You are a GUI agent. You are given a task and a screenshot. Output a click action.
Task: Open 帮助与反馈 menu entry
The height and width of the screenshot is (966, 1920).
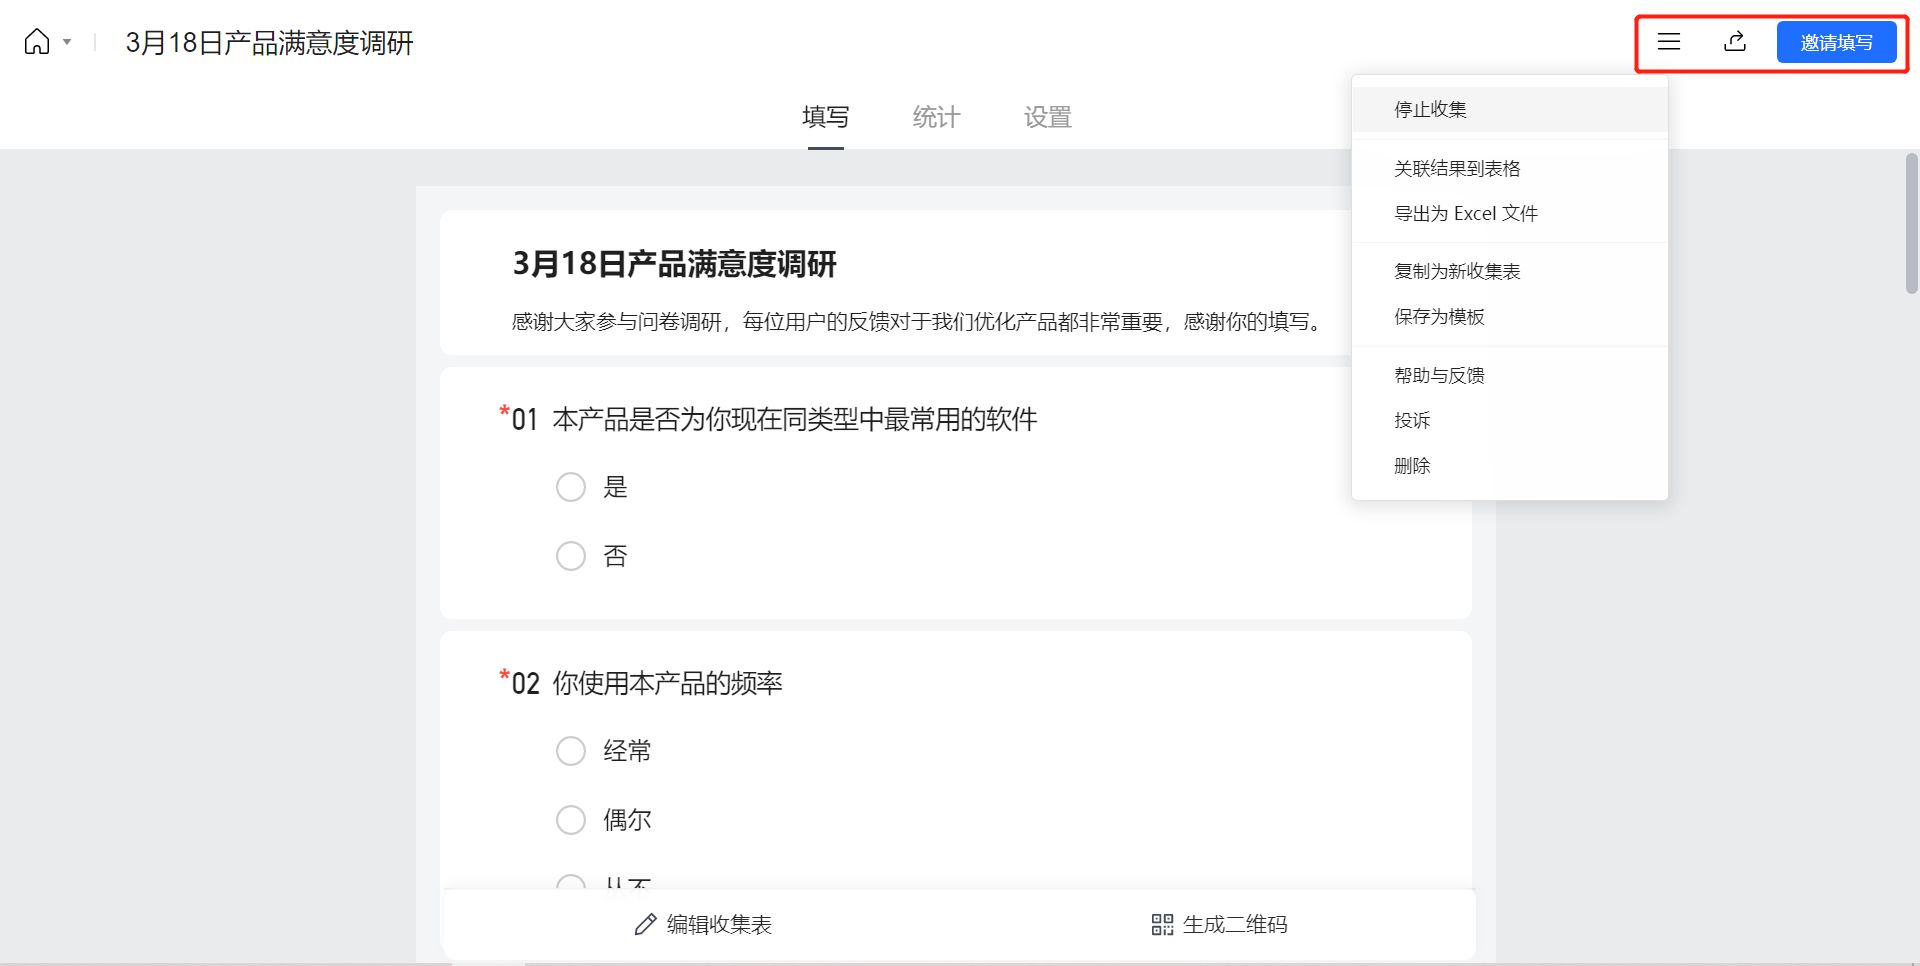(x=1510, y=375)
